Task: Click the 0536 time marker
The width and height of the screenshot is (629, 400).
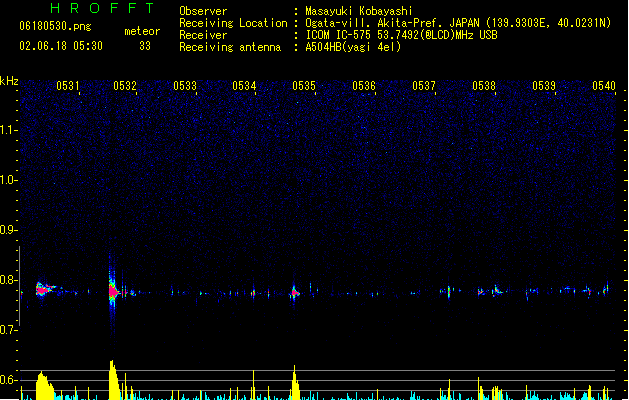Action: 364,86
